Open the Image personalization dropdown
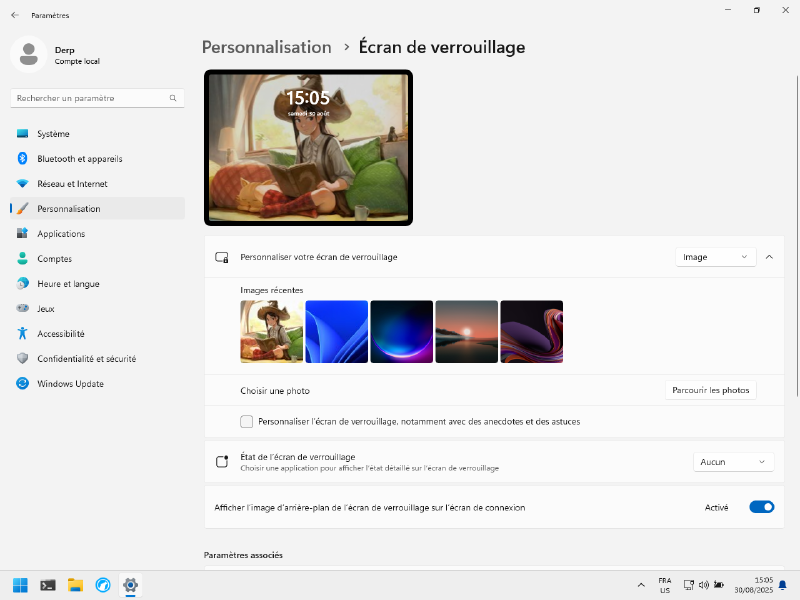Viewport: 800px width, 600px height. (714, 257)
